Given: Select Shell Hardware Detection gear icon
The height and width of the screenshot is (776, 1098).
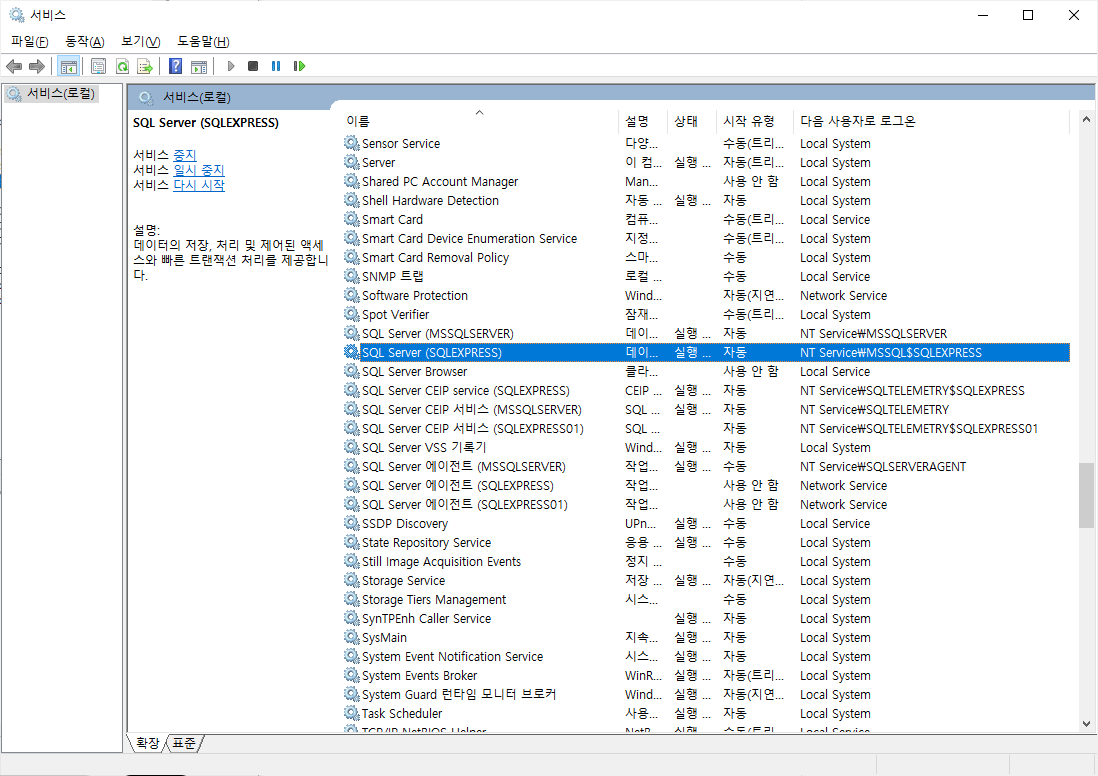Looking at the screenshot, I should pos(352,200).
